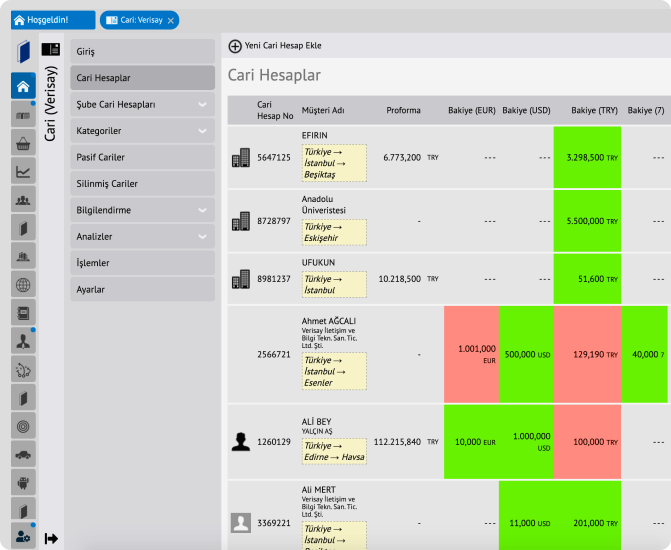Open the Android robot sidebar icon
The height and width of the screenshot is (550, 671).
point(23,483)
